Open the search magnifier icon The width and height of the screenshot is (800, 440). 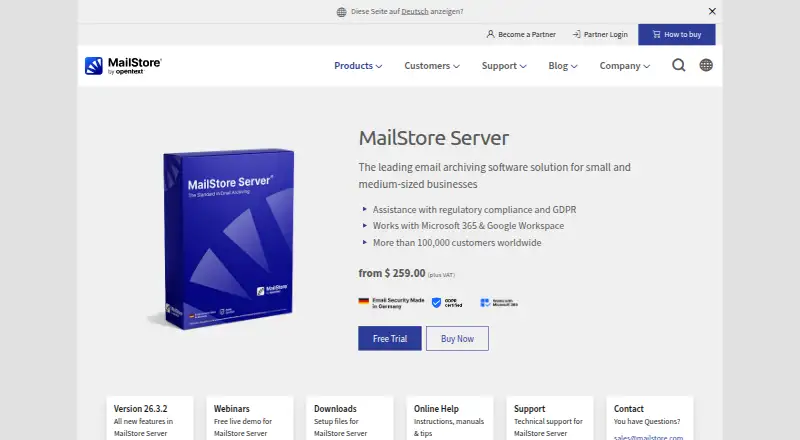pos(679,65)
